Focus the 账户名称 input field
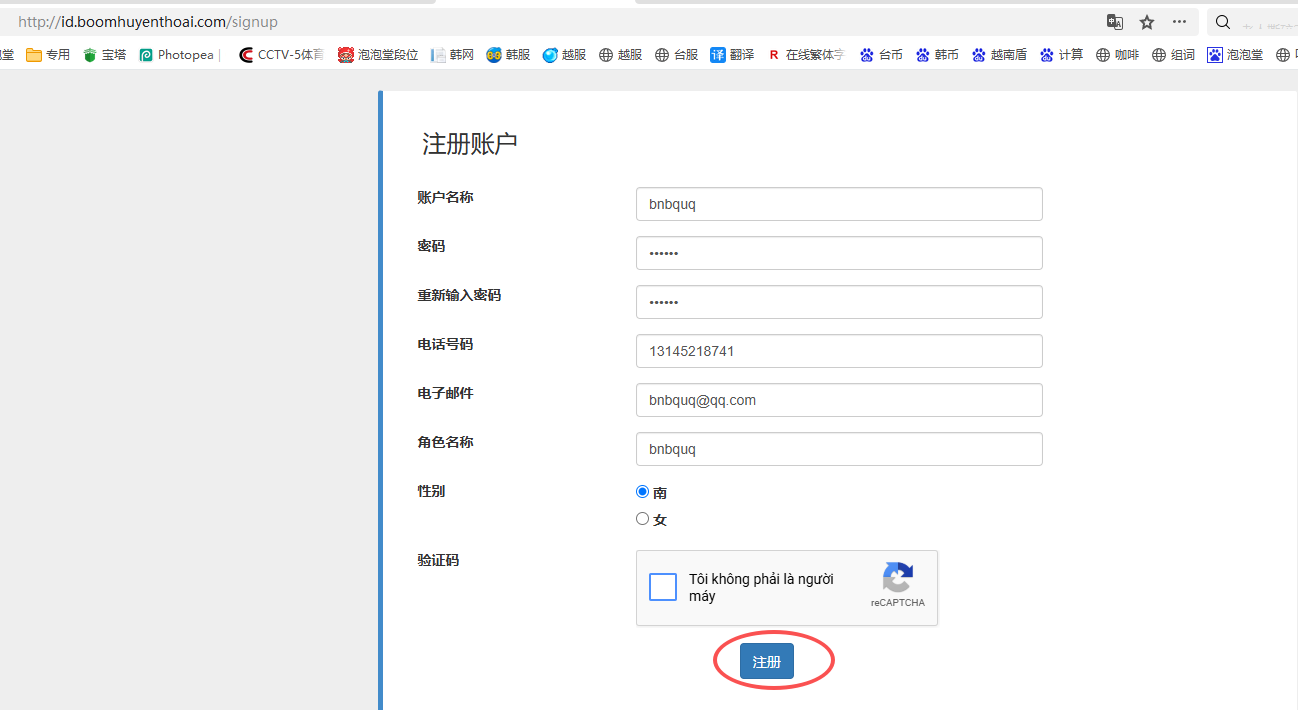This screenshot has height=710, width=1298. (839, 204)
